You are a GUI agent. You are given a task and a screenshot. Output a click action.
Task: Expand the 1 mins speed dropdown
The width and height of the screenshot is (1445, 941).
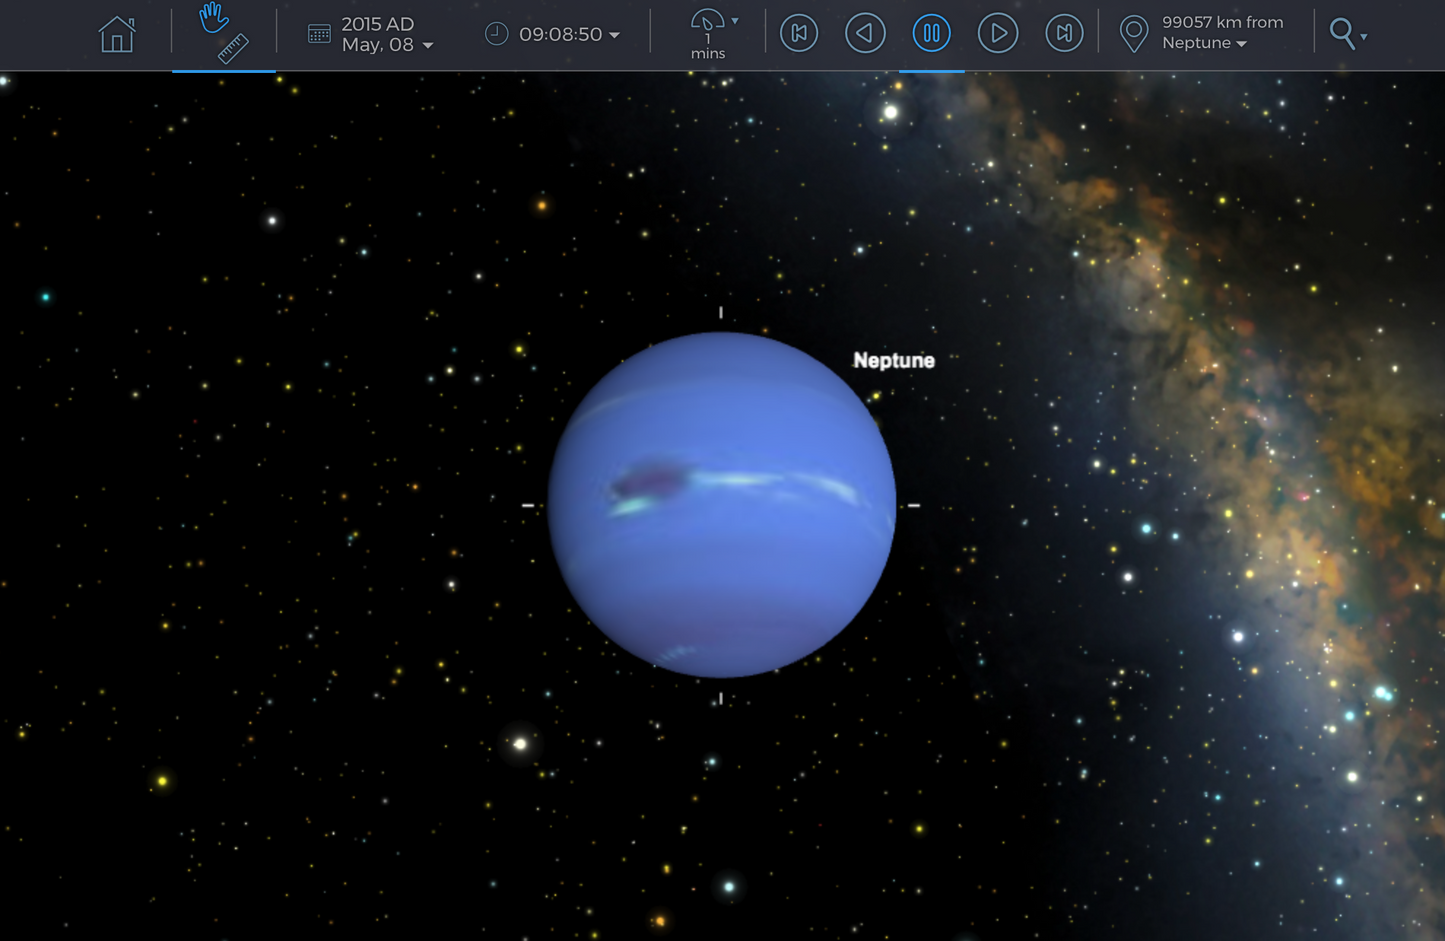point(737,22)
